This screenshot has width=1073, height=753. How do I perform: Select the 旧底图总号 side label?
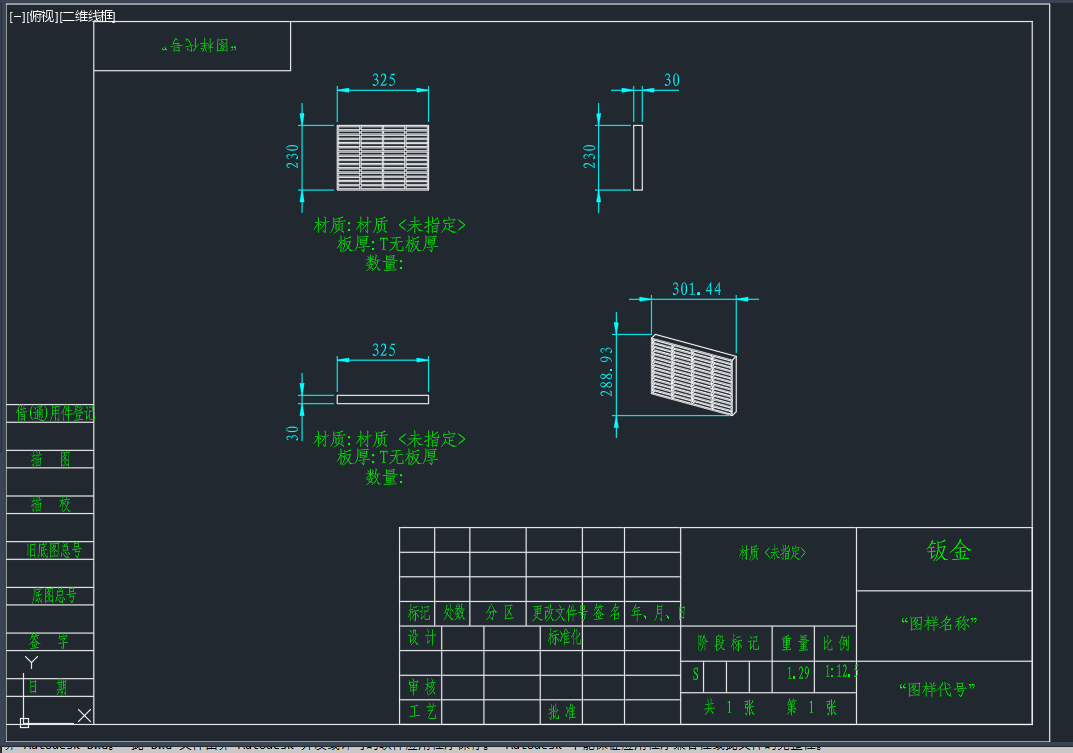53,550
